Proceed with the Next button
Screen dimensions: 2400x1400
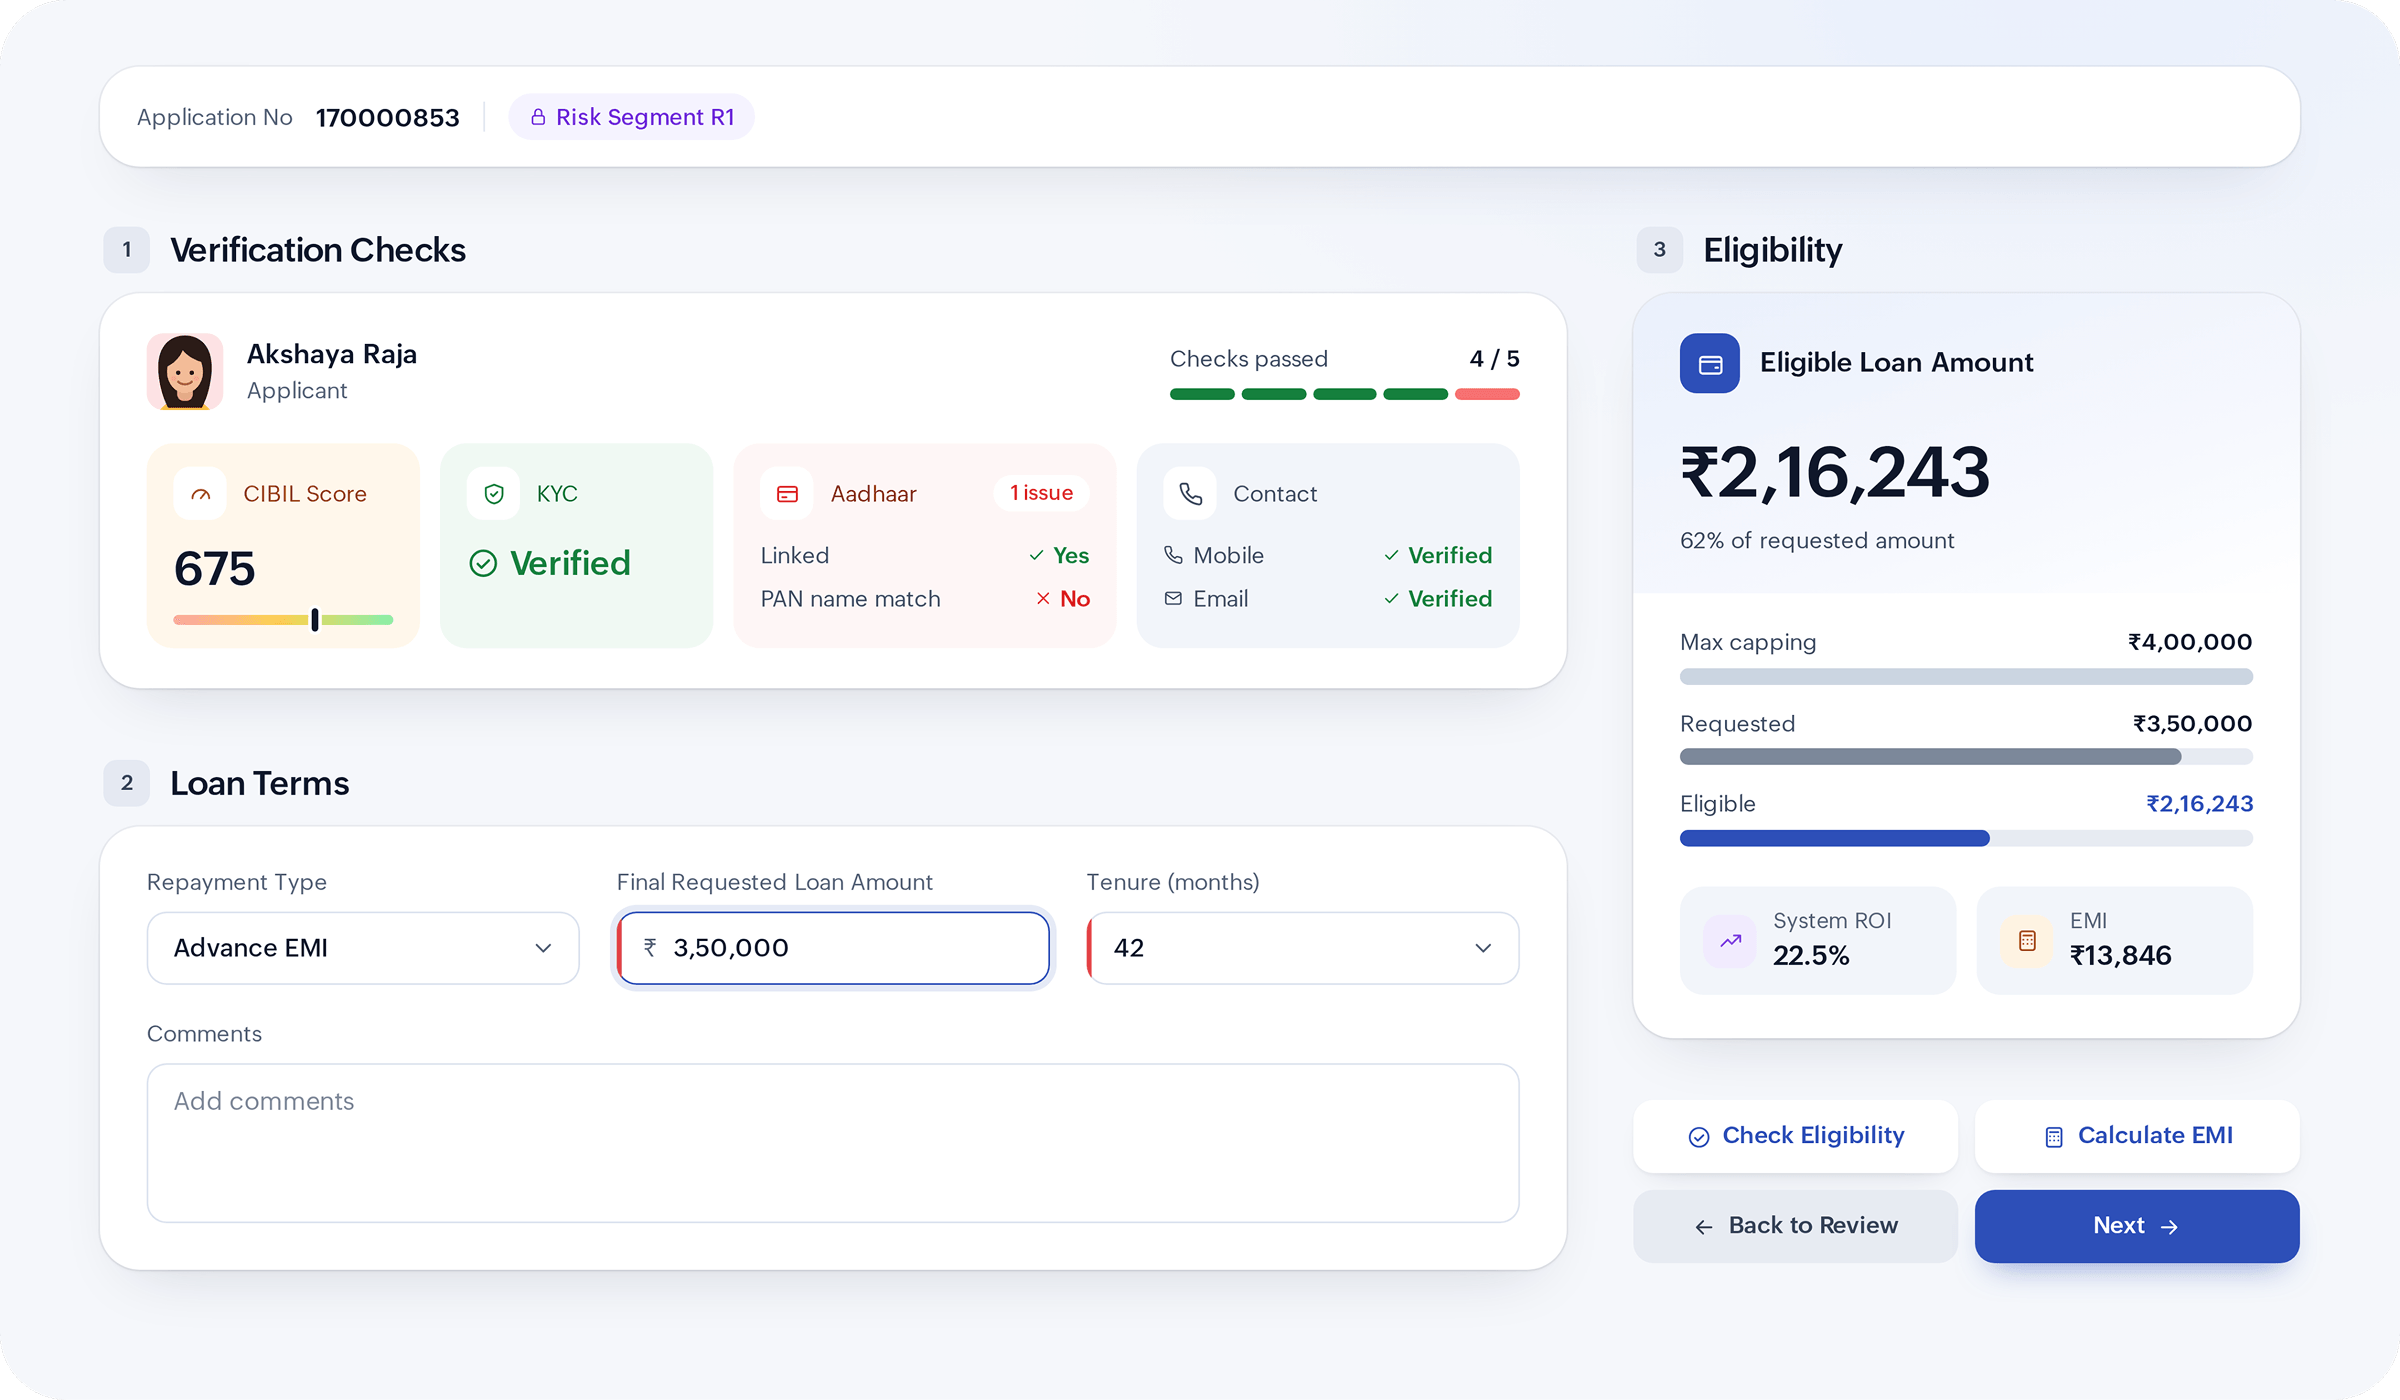[2137, 1226]
